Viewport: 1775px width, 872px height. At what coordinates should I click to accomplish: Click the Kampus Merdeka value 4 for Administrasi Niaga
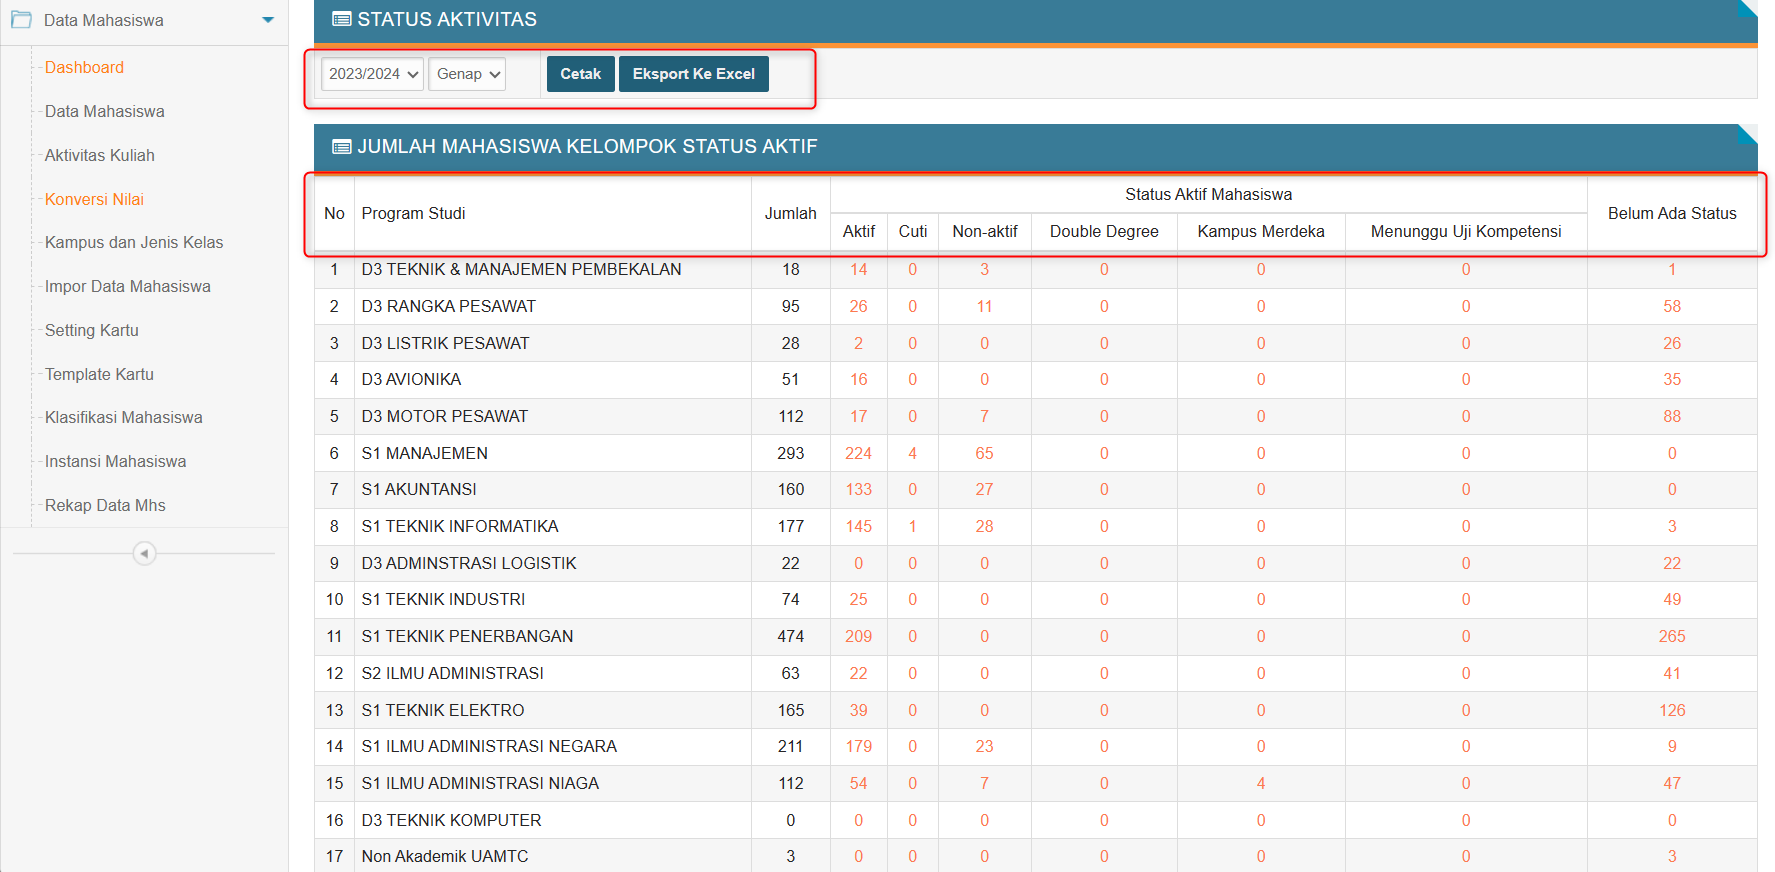[1260, 783]
